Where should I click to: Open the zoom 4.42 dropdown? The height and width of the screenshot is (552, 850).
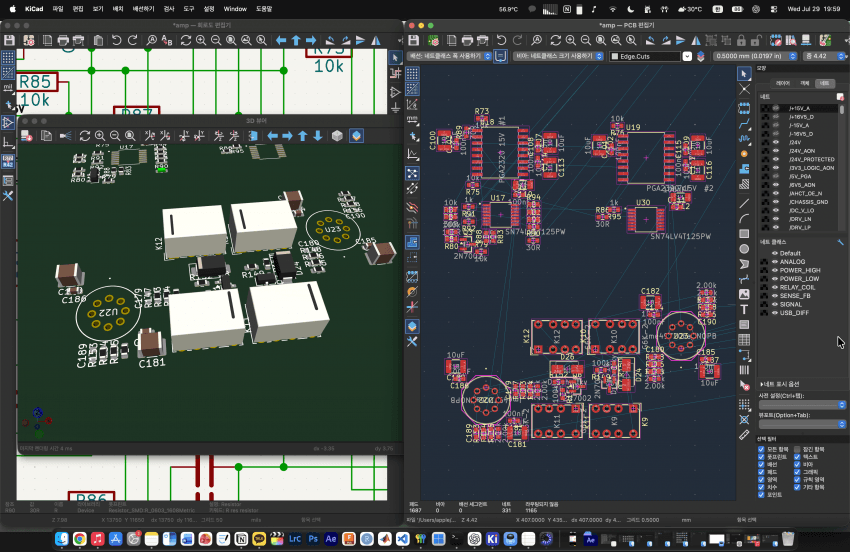824,56
